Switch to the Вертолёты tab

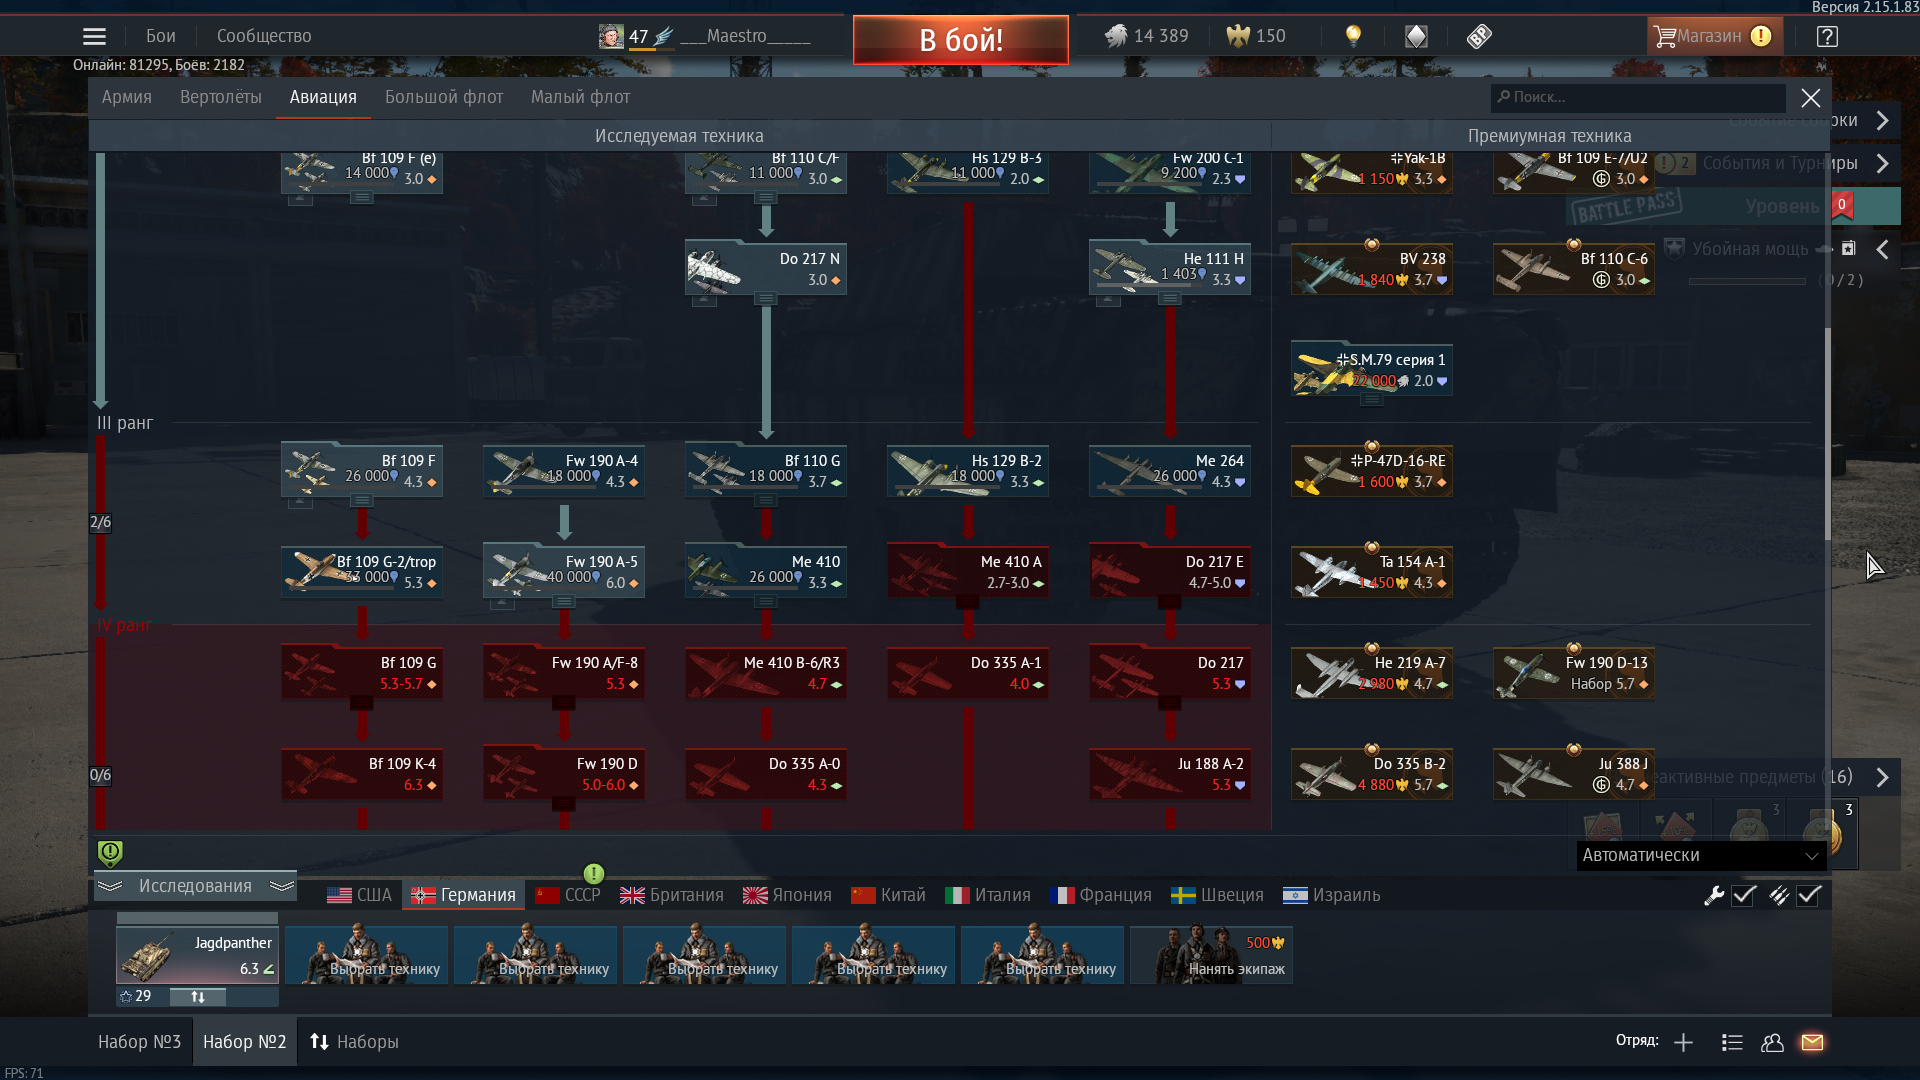pos(221,97)
